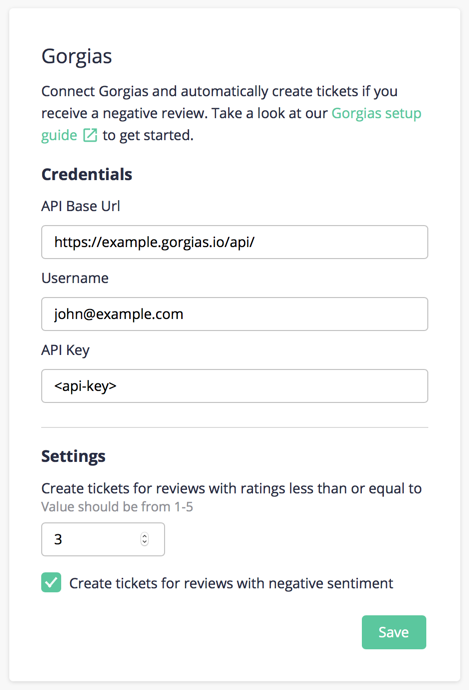
Task: Save the Gorgias integration settings
Action: point(394,632)
